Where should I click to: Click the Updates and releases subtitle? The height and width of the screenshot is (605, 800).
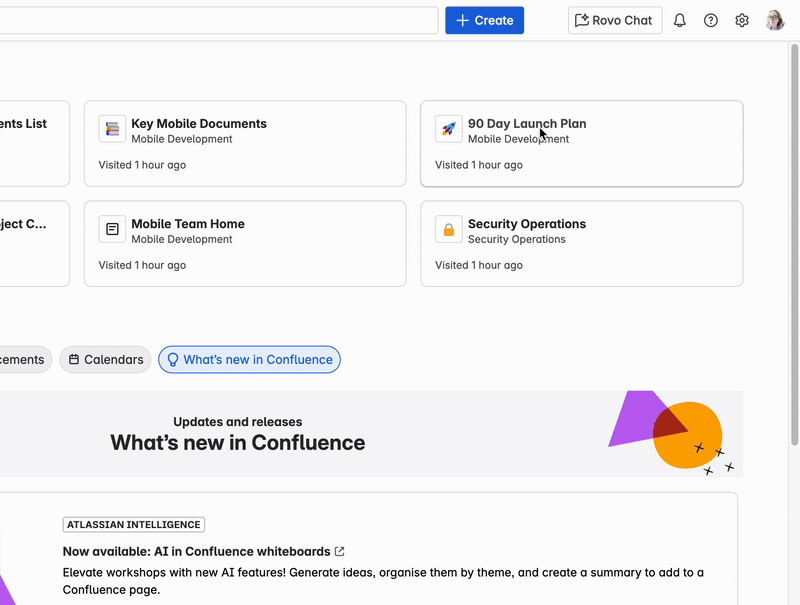[238, 422]
